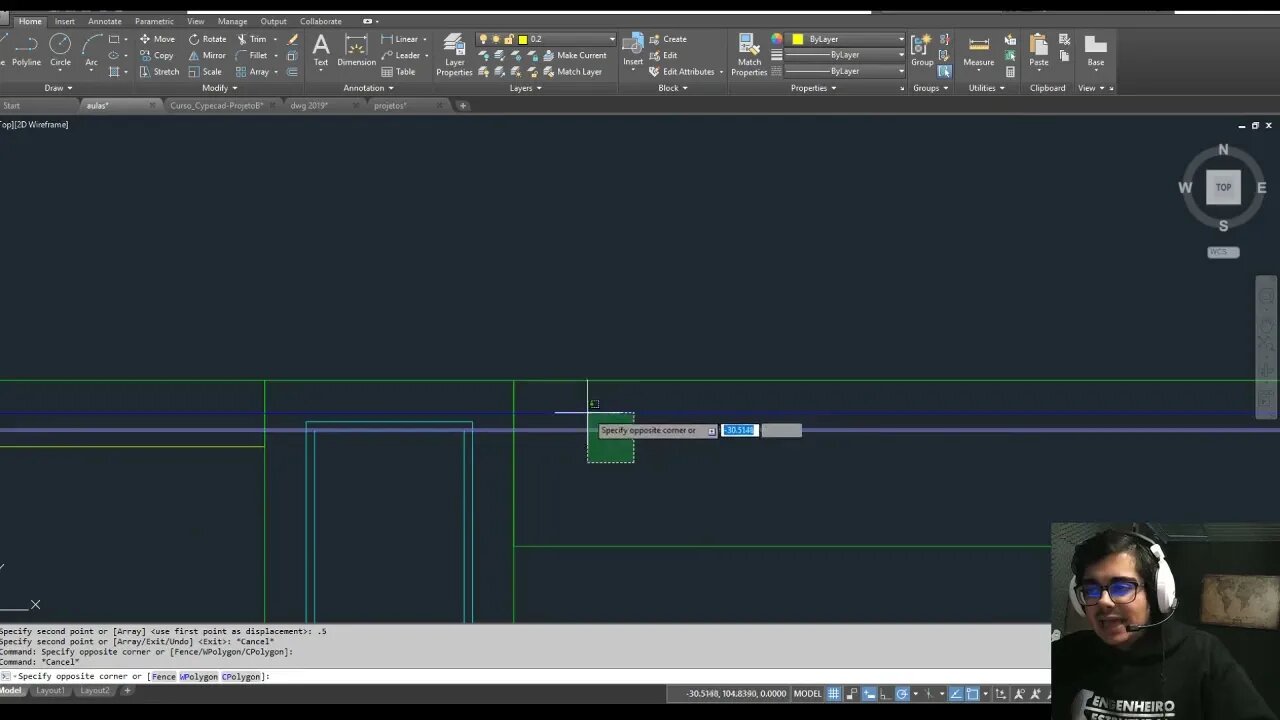Toggle ortho mode in status bar
The image size is (1280, 720).
point(884,694)
